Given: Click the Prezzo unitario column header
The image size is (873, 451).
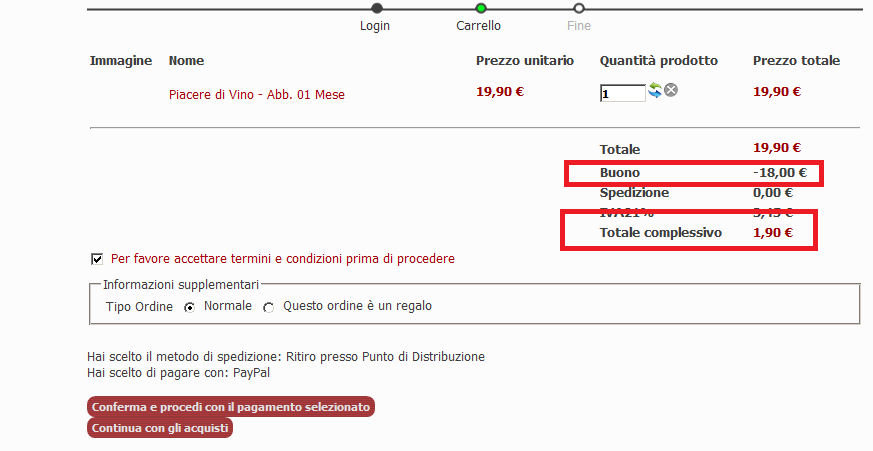Looking at the screenshot, I should click(524, 61).
